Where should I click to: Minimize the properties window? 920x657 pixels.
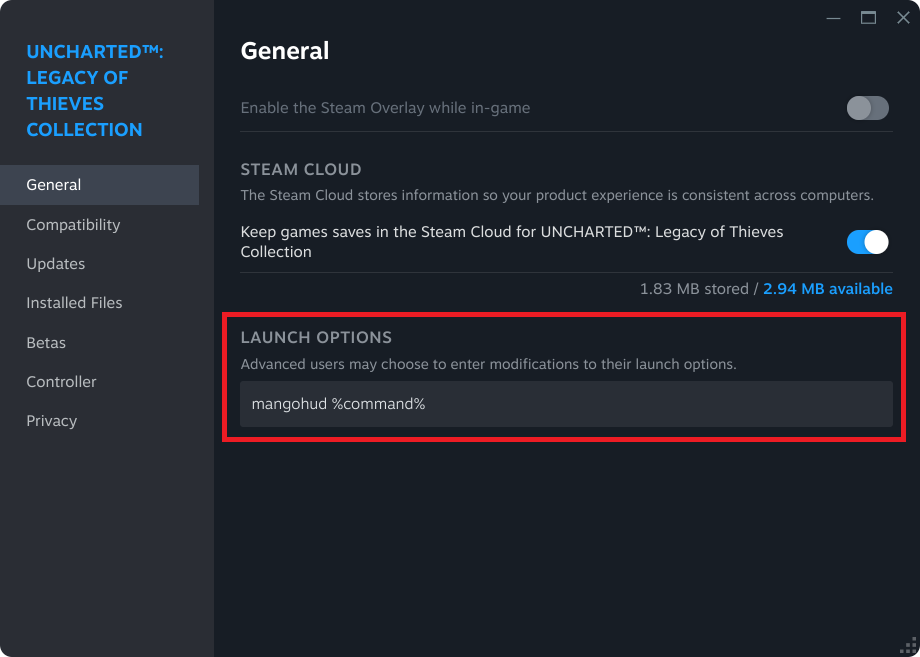[x=833, y=18]
